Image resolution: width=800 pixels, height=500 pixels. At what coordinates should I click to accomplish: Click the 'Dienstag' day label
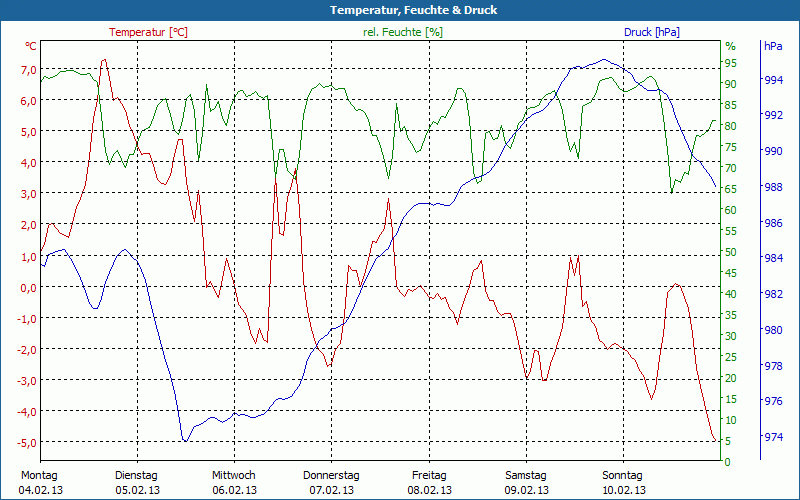point(136,476)
